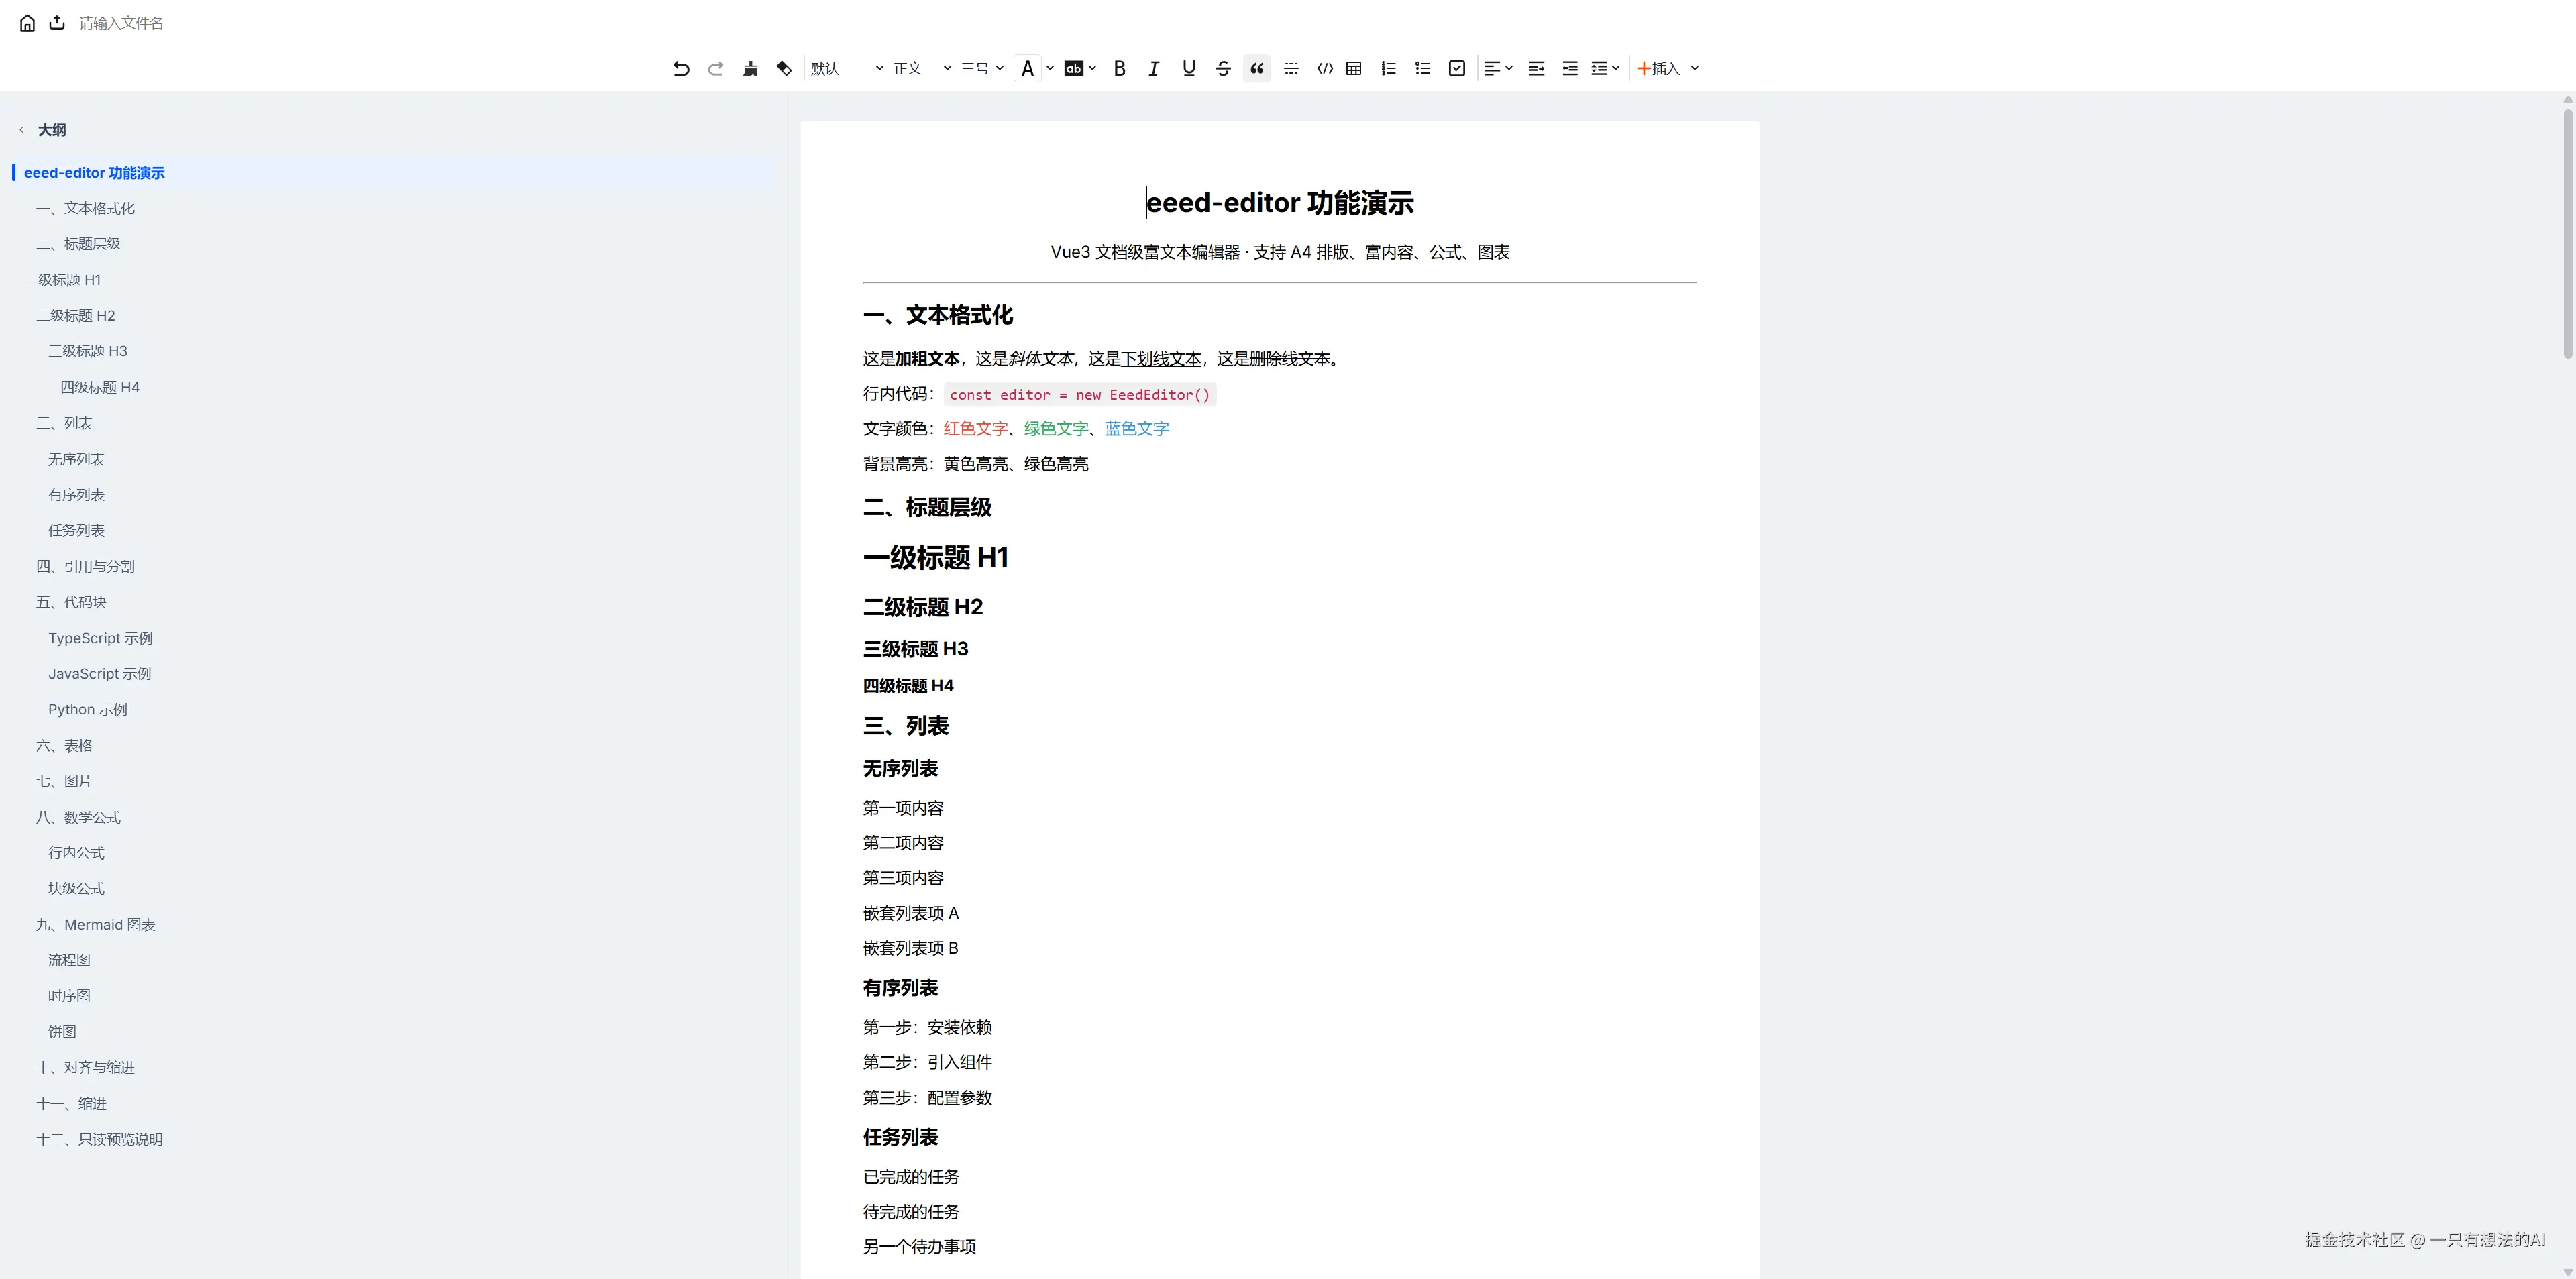Click the clear formatting eraser icon
The image size is (2576, 1279).
pyautogui.click(x=784, y=68)
